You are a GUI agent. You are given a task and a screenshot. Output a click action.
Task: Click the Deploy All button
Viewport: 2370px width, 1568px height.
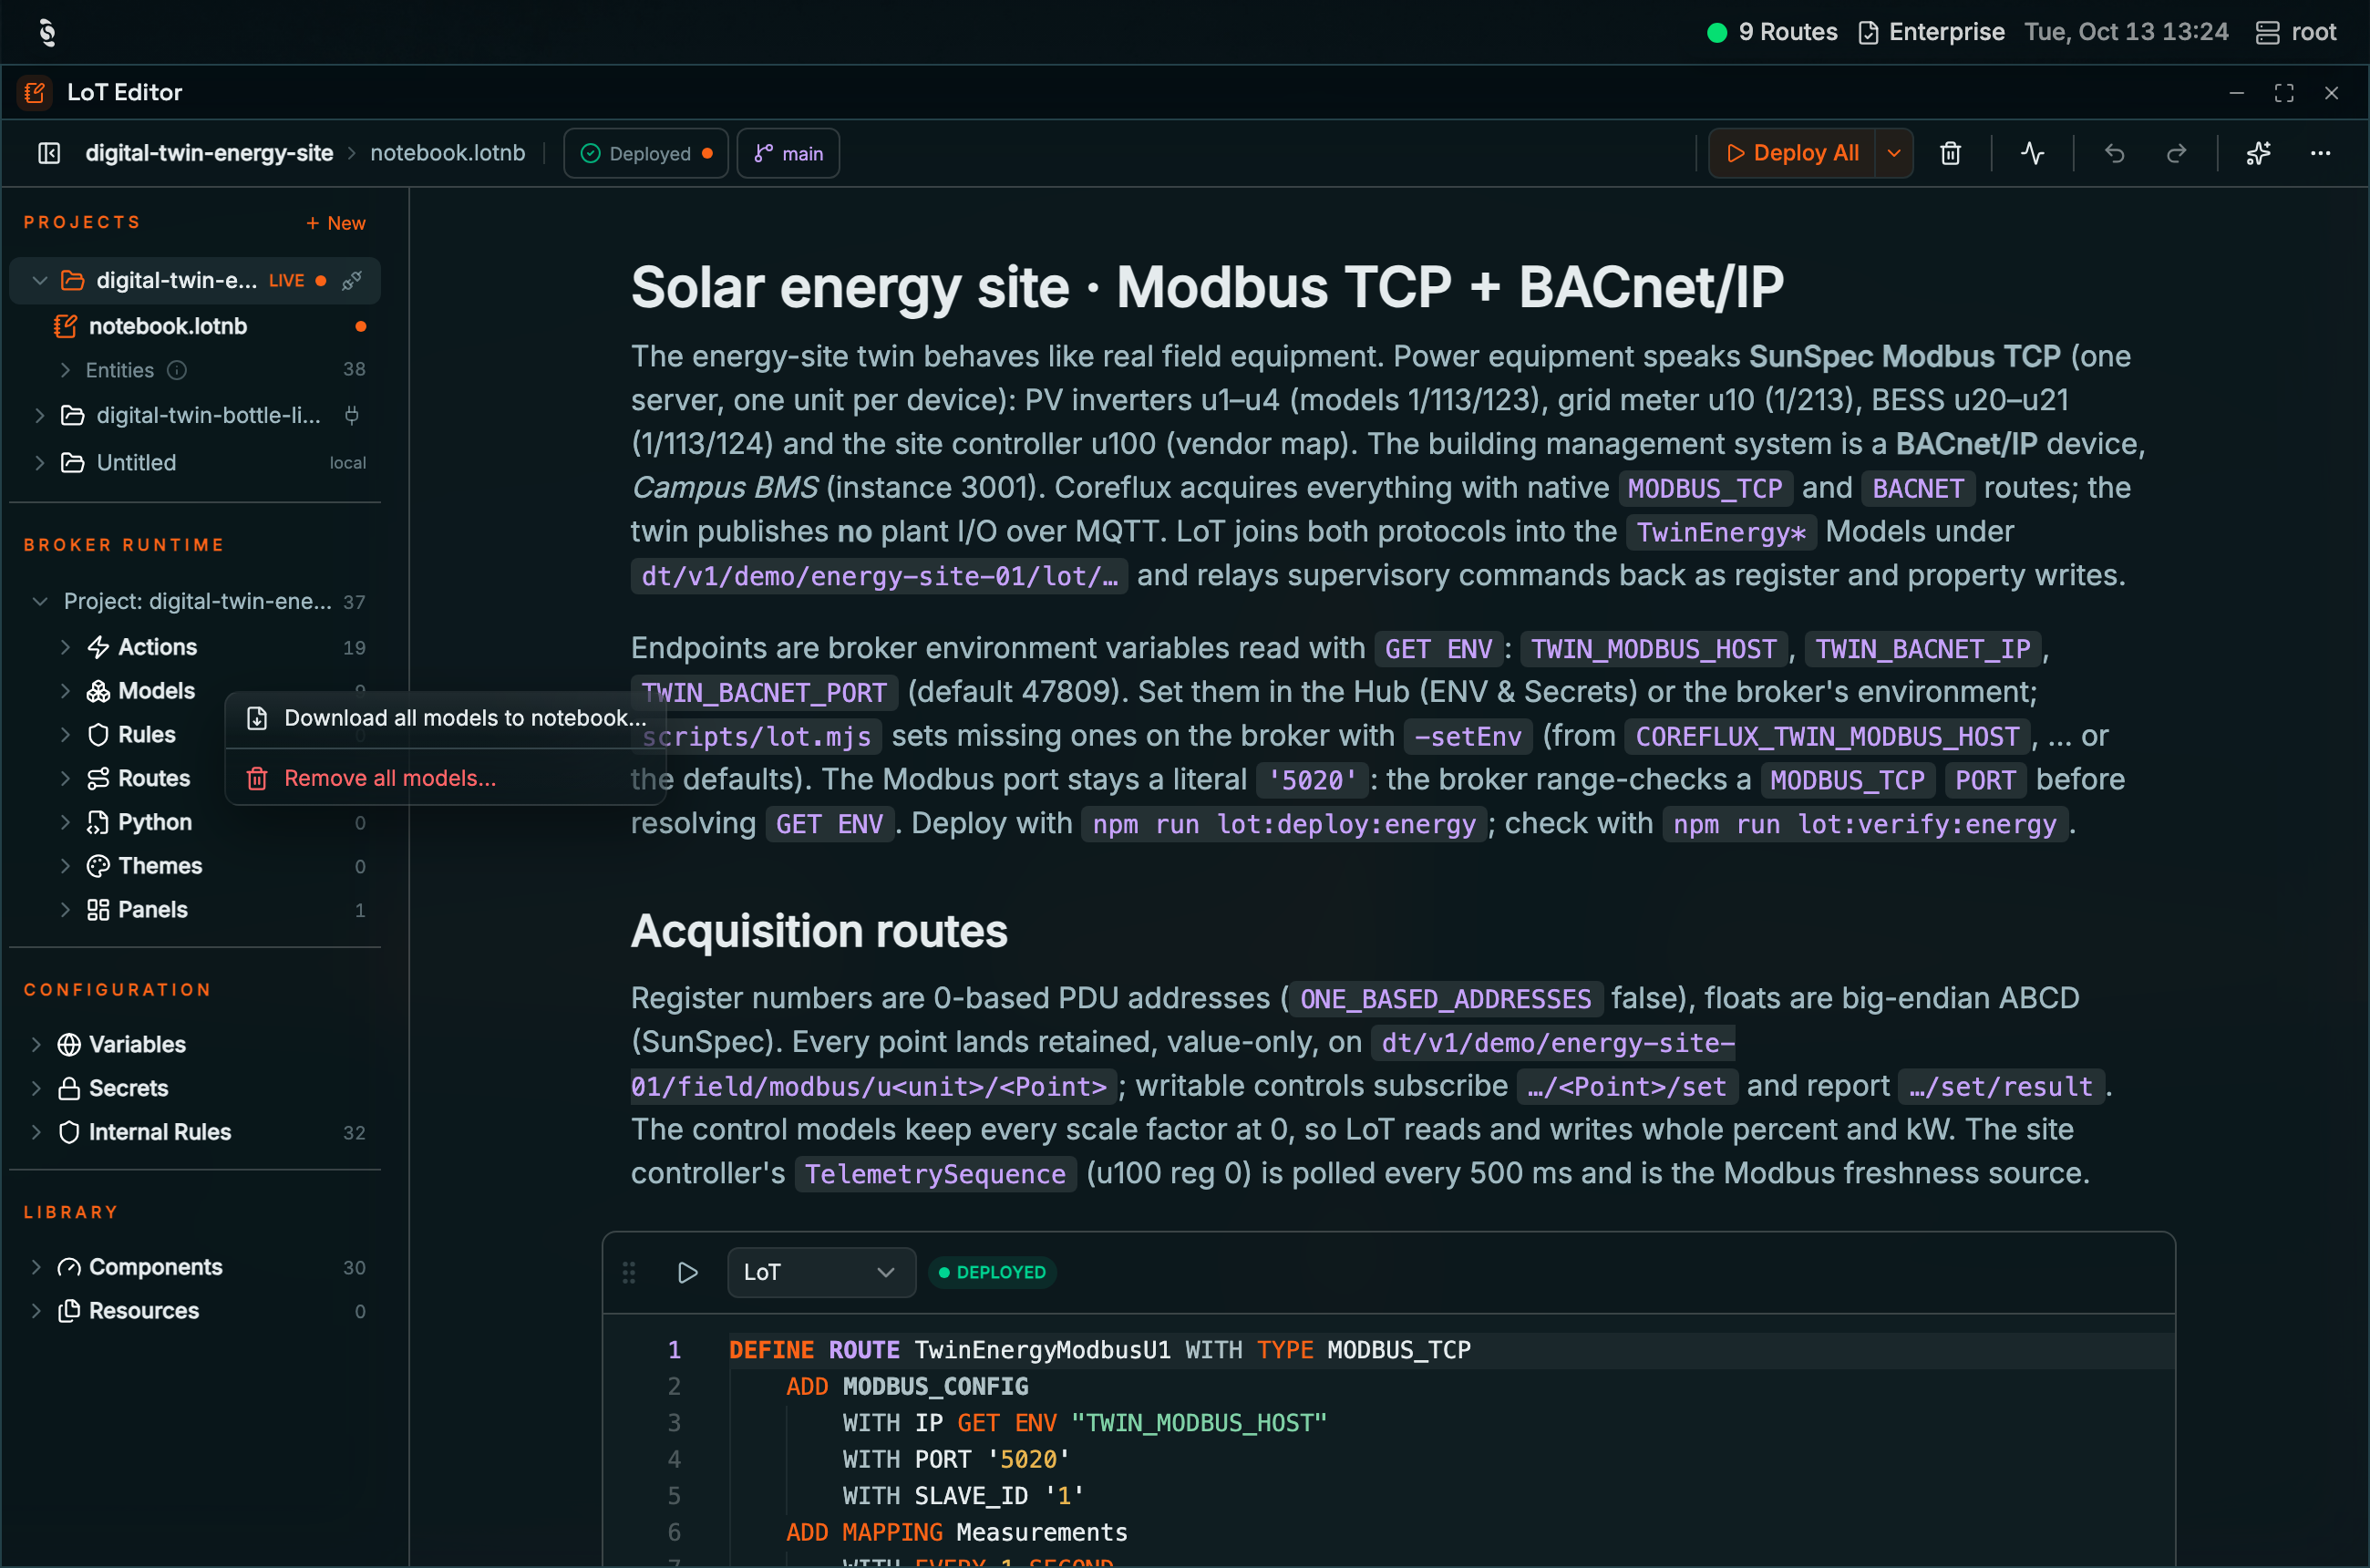pyautogui.click(x=1792, y=153)
